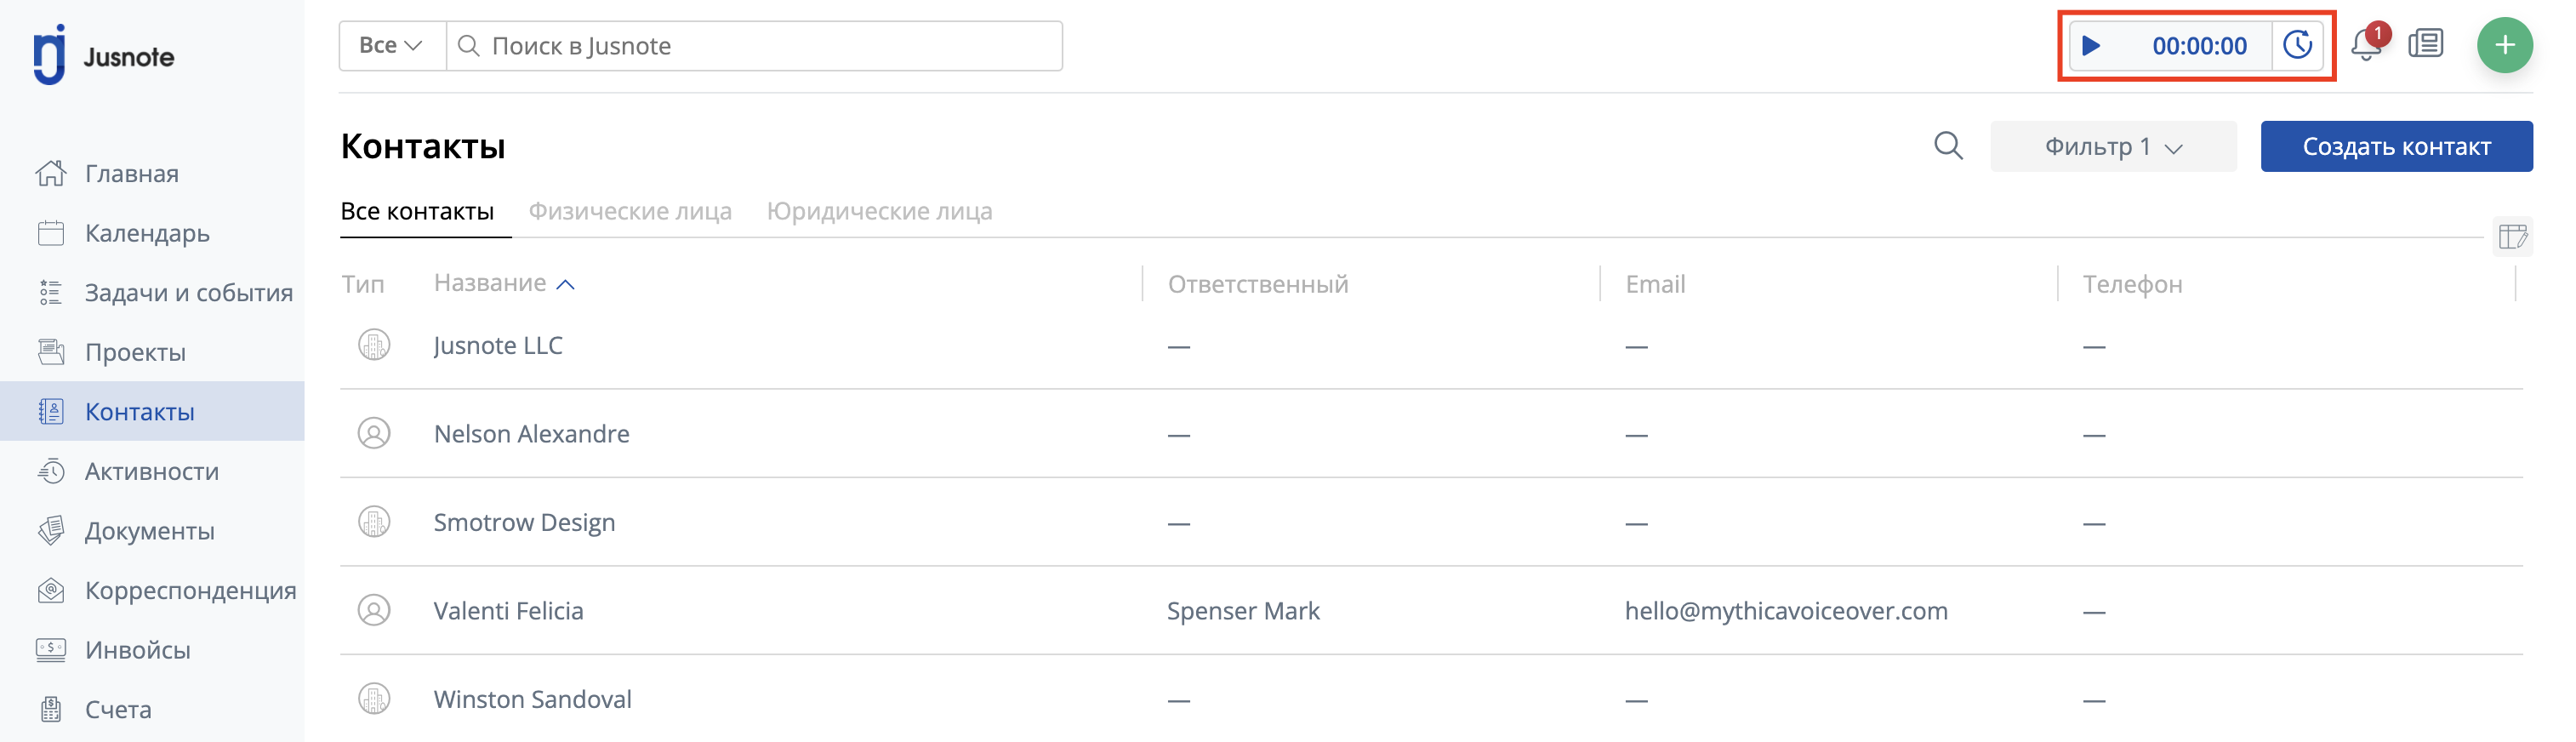Click the magnifier icon in Контакты header
This screenshot has width=2576, height=742.
click(x=1948, y=146)
